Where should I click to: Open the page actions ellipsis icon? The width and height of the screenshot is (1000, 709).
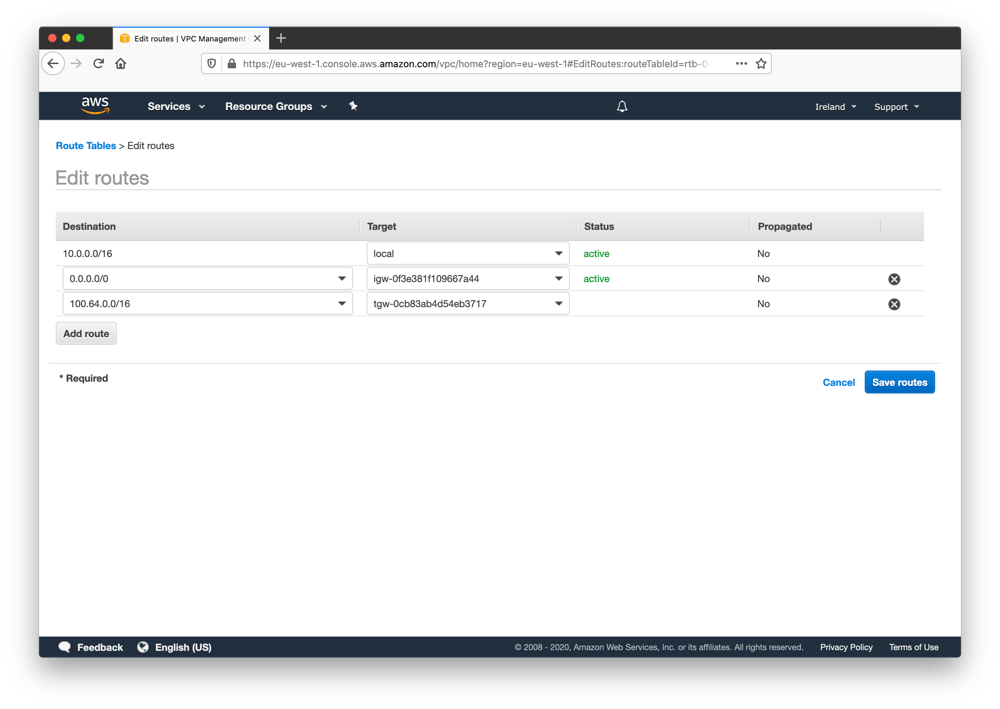[741, 64]
